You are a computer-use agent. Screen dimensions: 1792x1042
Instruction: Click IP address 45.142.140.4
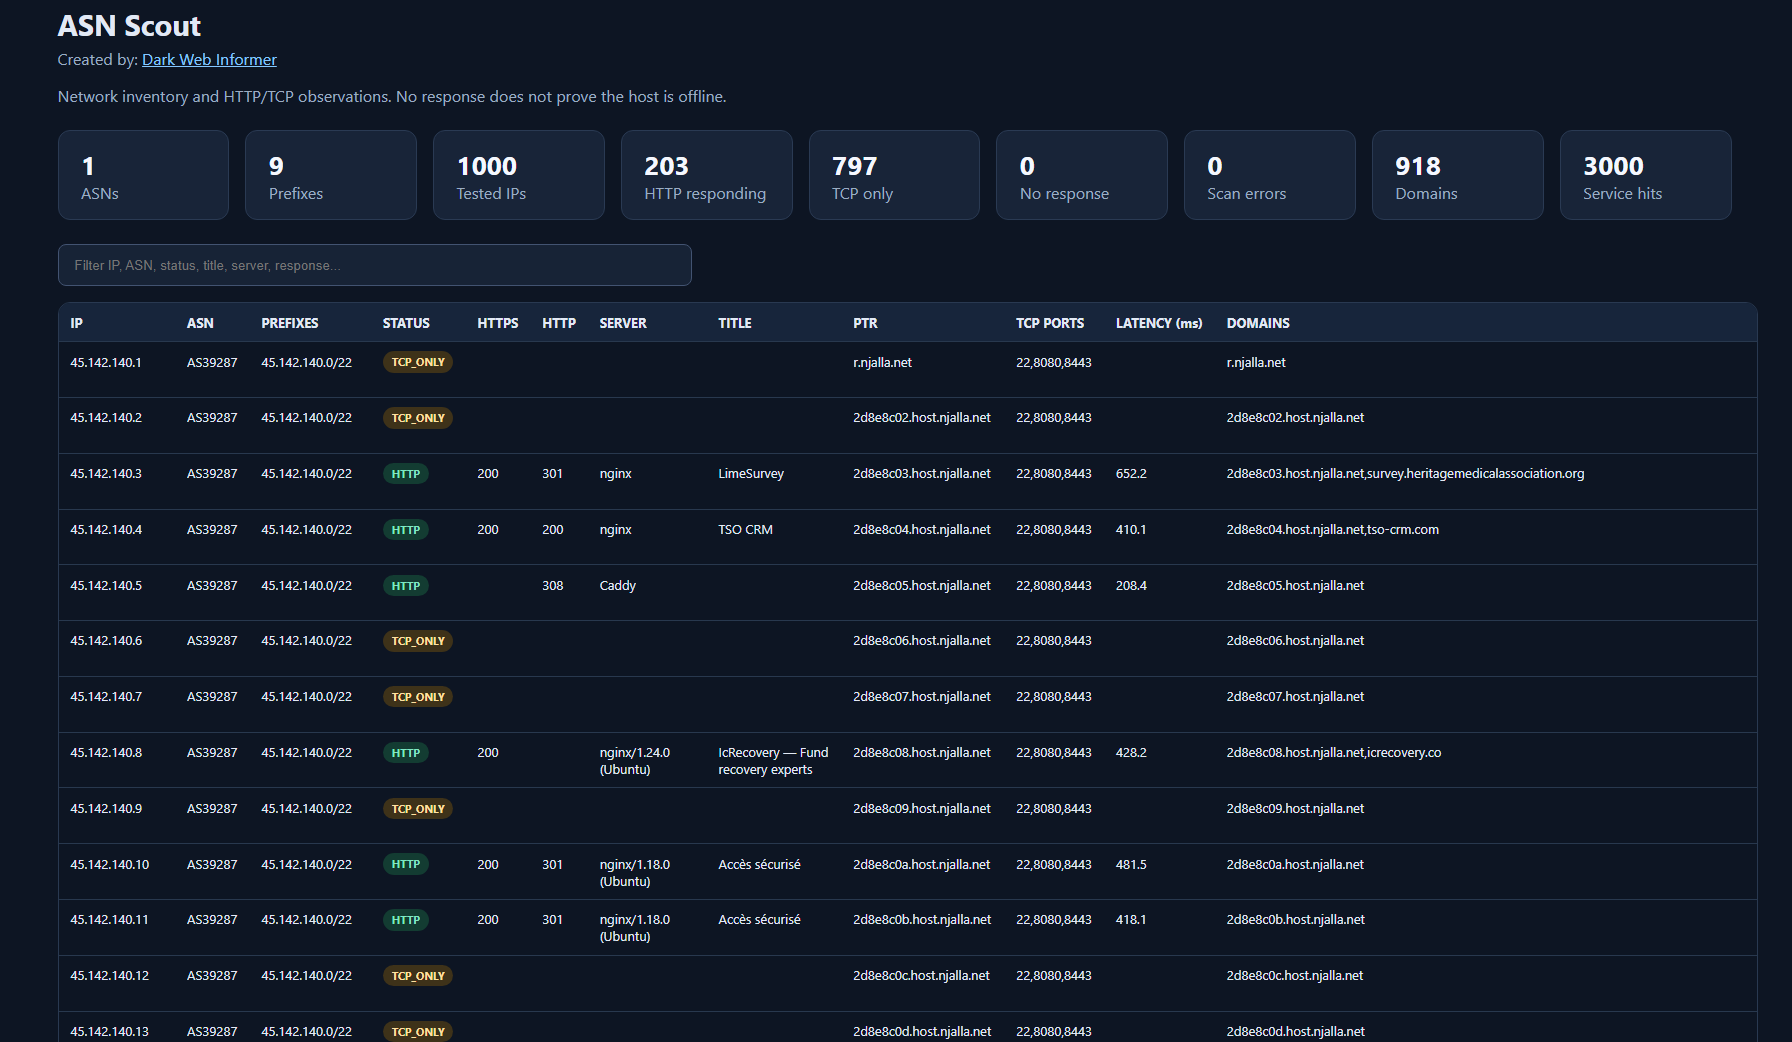(106, 530)
